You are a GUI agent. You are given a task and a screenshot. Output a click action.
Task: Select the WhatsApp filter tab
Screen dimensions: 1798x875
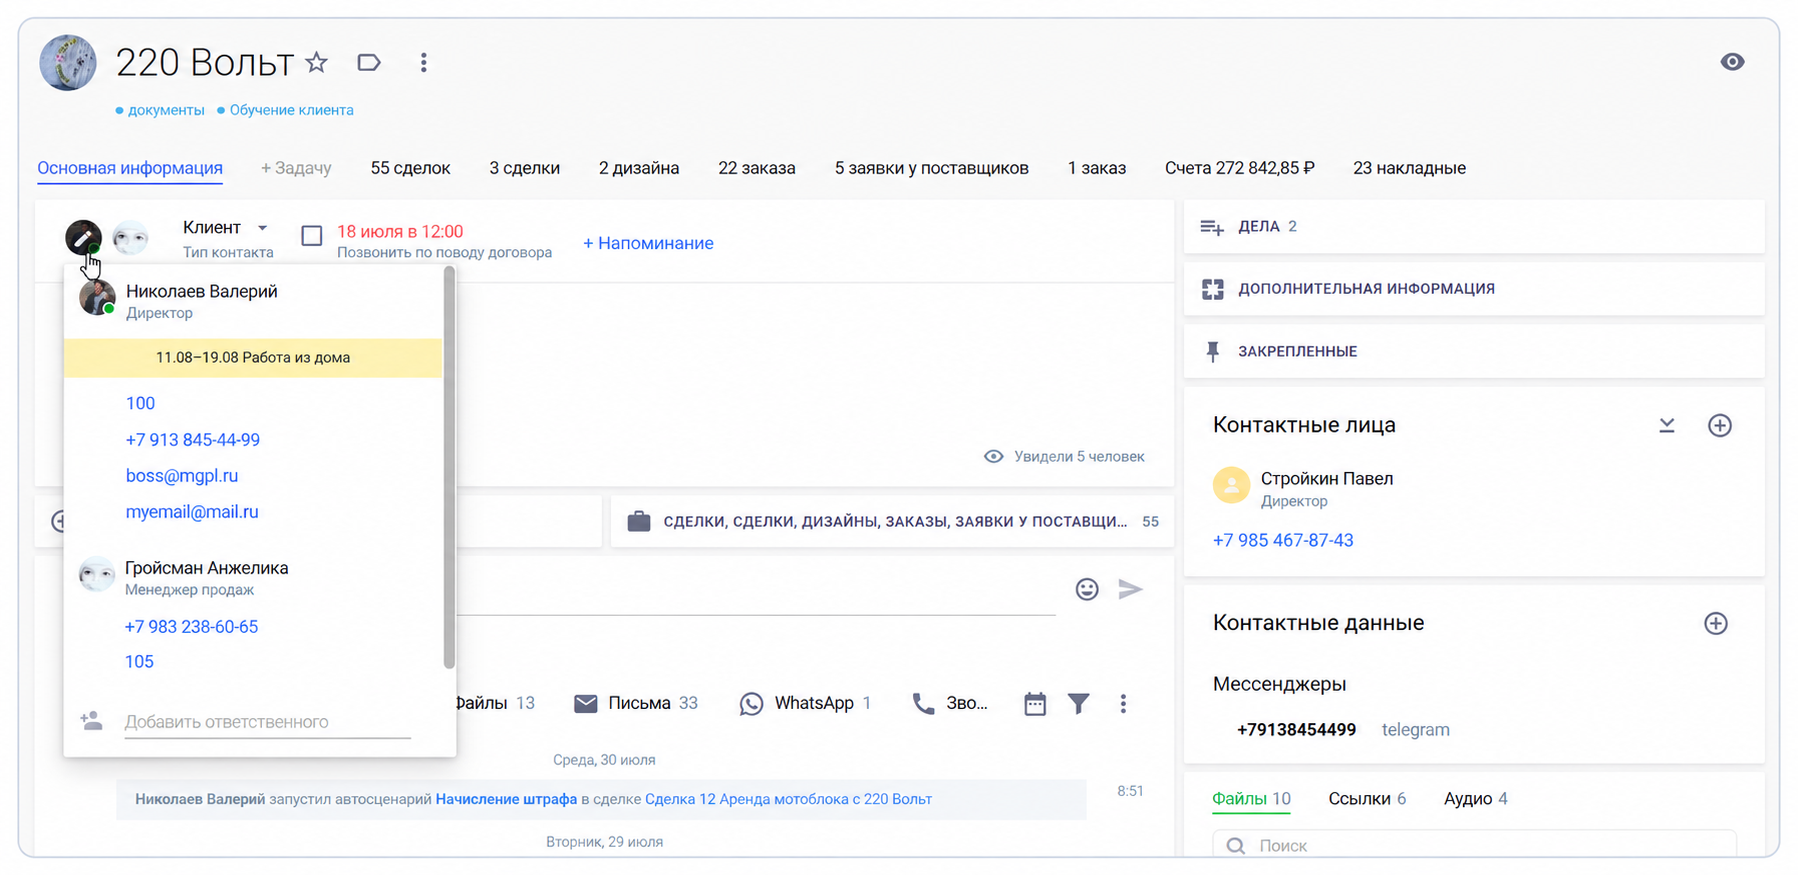[805, 703]
